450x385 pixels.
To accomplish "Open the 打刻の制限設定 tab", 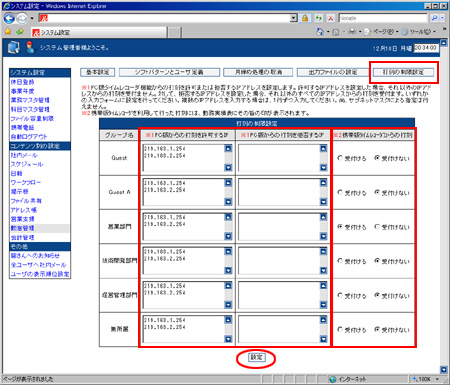I will pos(403,72).
